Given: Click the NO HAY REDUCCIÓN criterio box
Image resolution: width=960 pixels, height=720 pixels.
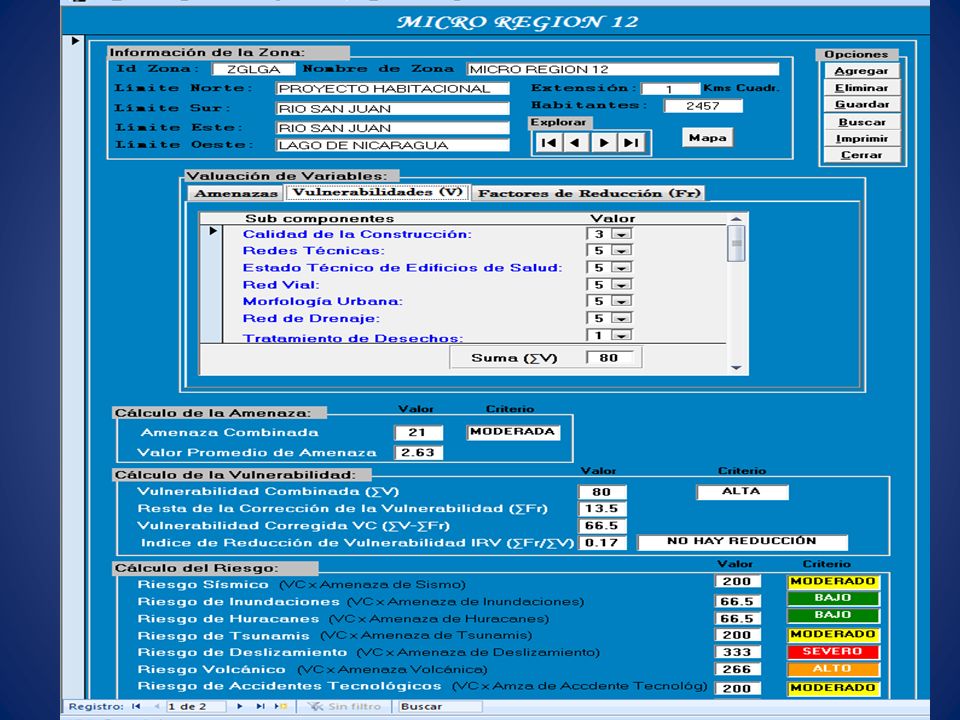Looking at the screenshot, I should (x=742, y=542).
